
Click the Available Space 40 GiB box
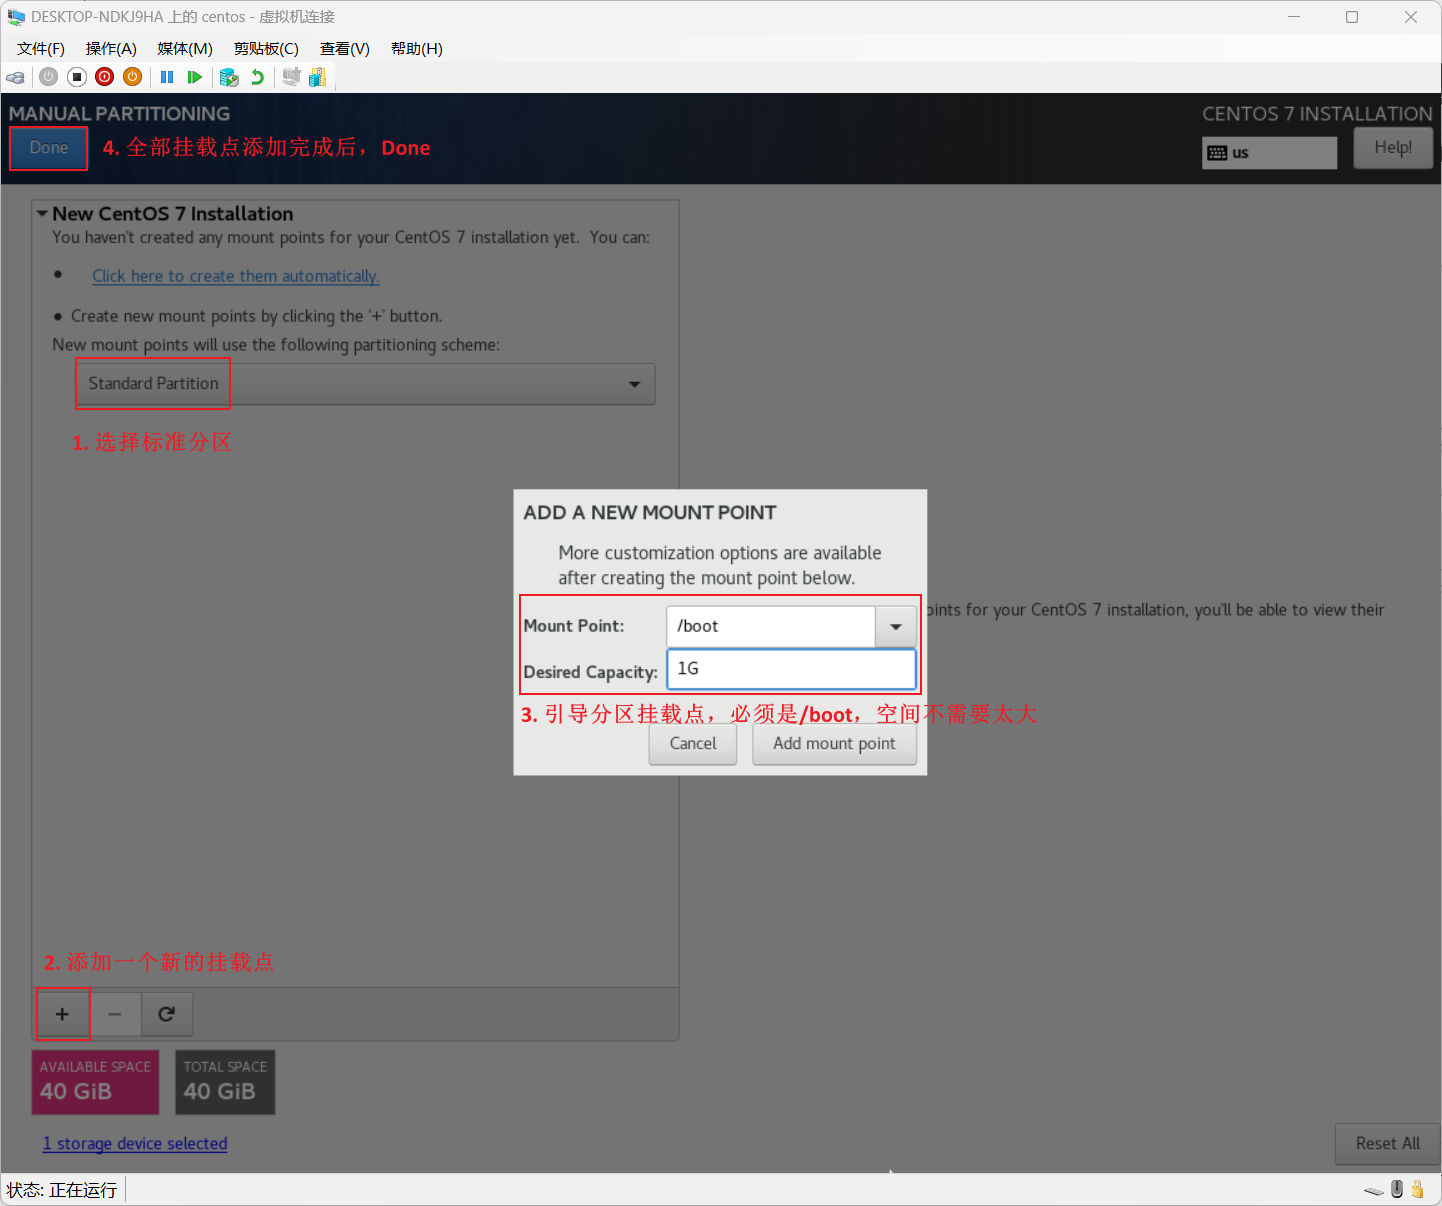[95, 1082]
